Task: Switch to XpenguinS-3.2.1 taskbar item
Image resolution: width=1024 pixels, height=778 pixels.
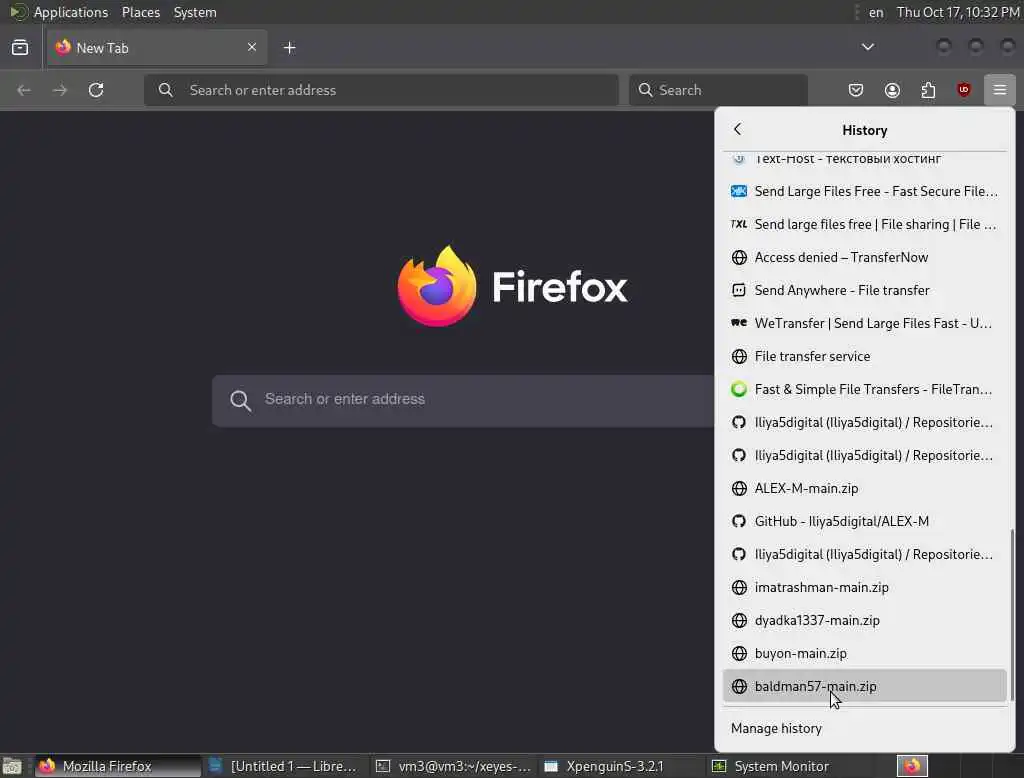Action: pyautogui.click(x=620, y=766)
